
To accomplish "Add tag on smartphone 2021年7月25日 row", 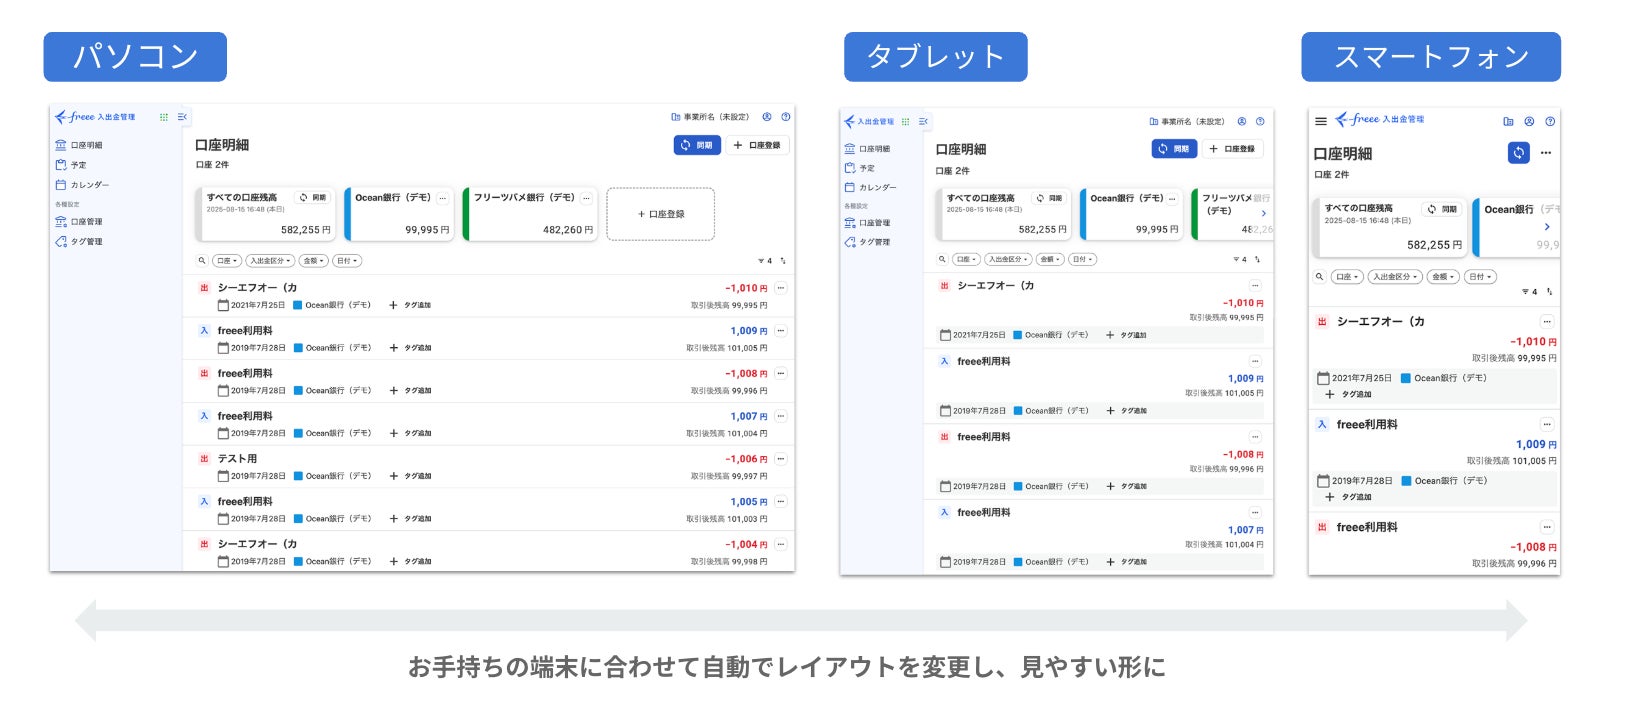I will (1348, 395).
